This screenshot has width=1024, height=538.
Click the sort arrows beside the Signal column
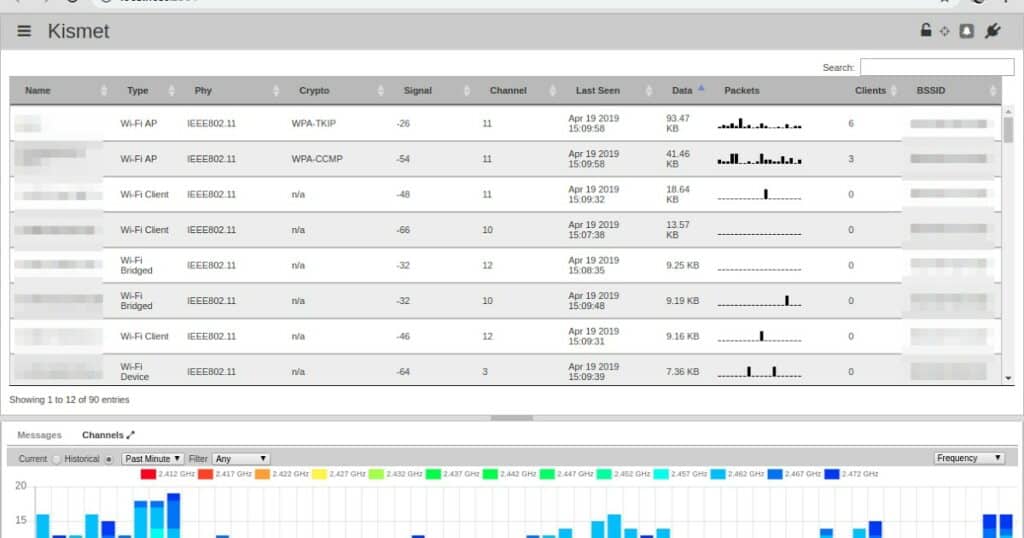[x=467, y=91]
